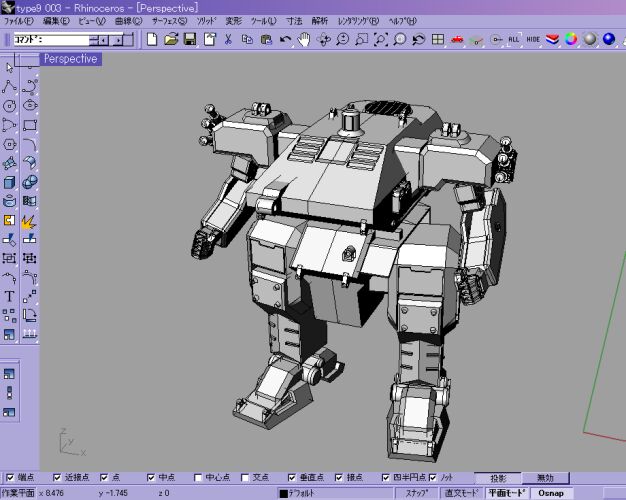This screenshot has width=626, height=500.
Task: Copy selection with the copy icon
Action: coord(248,39)
